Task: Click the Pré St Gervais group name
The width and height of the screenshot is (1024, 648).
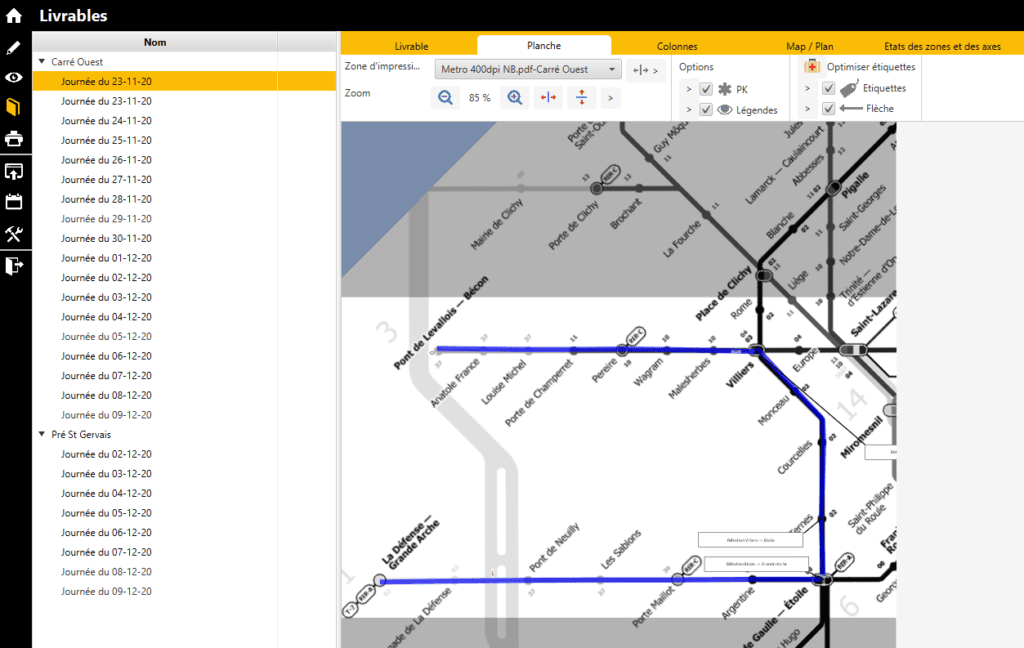Action: click(x=81, y=434)
